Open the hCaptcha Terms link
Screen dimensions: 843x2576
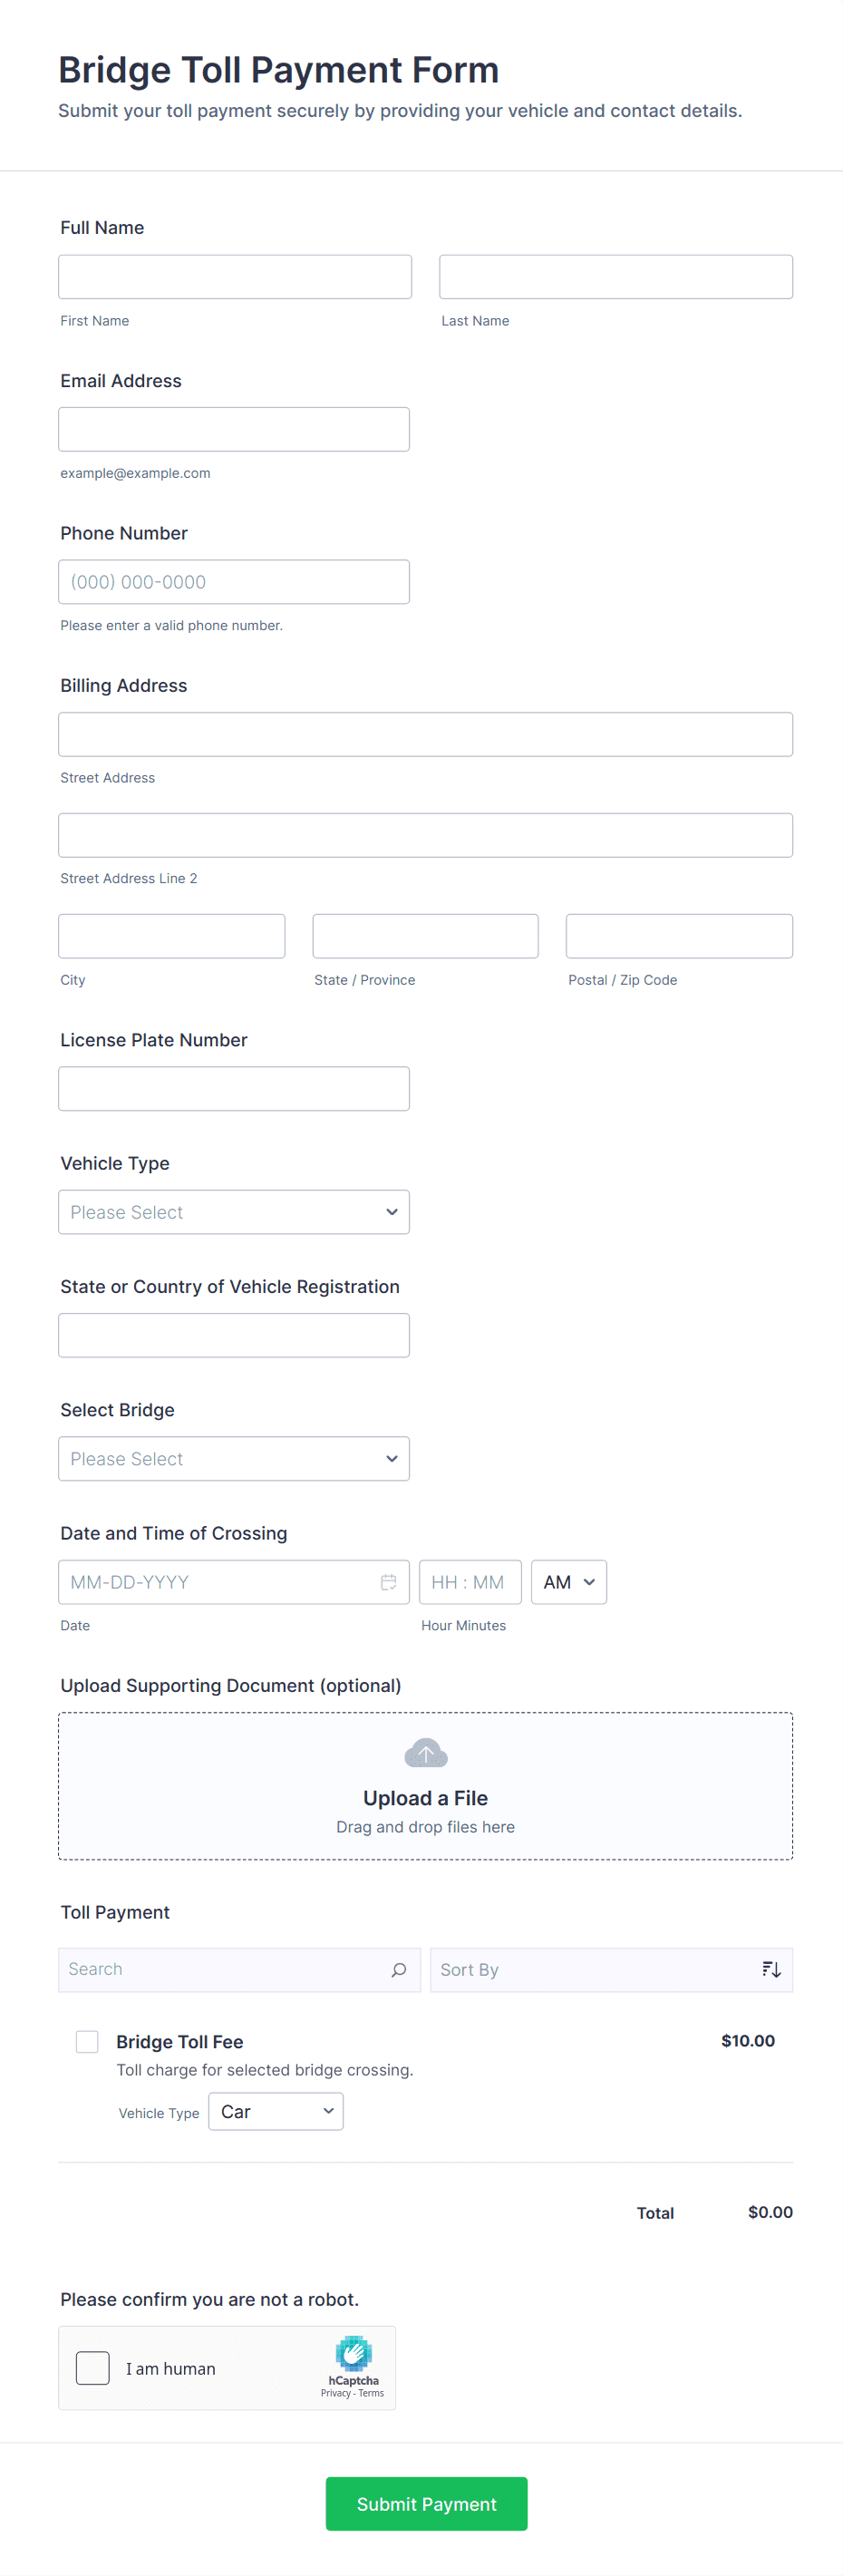tap(371, 2393)
